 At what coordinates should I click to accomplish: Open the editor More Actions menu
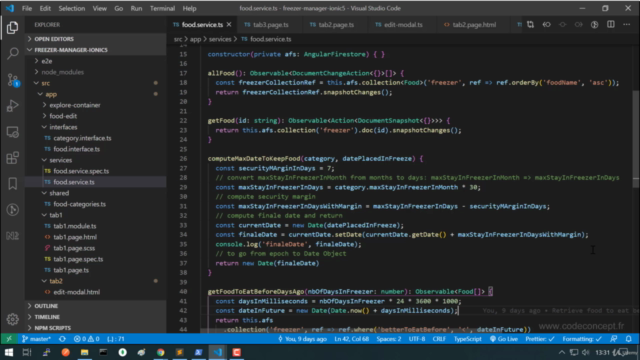(x=627, y=24)
